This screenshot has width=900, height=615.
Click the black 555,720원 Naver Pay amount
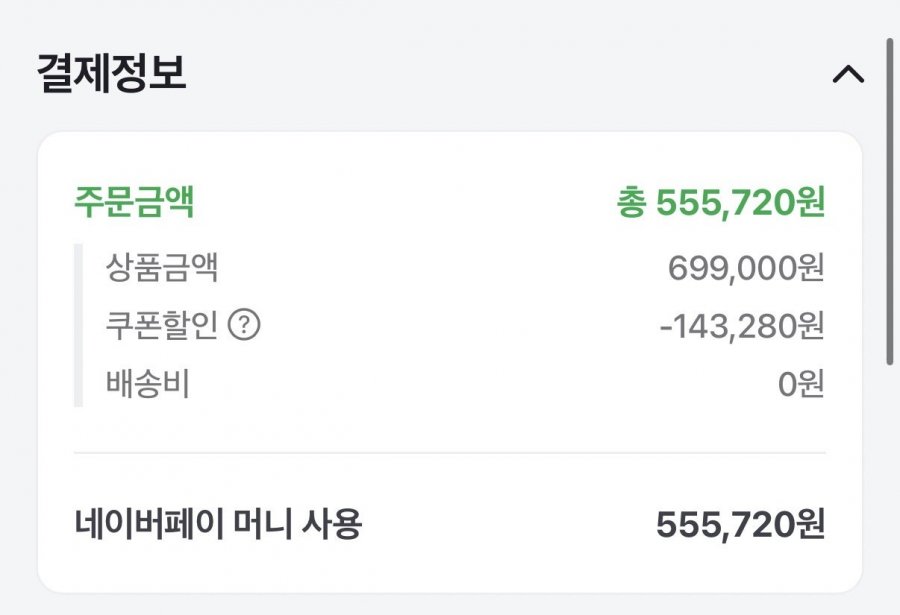click(740, 524)
